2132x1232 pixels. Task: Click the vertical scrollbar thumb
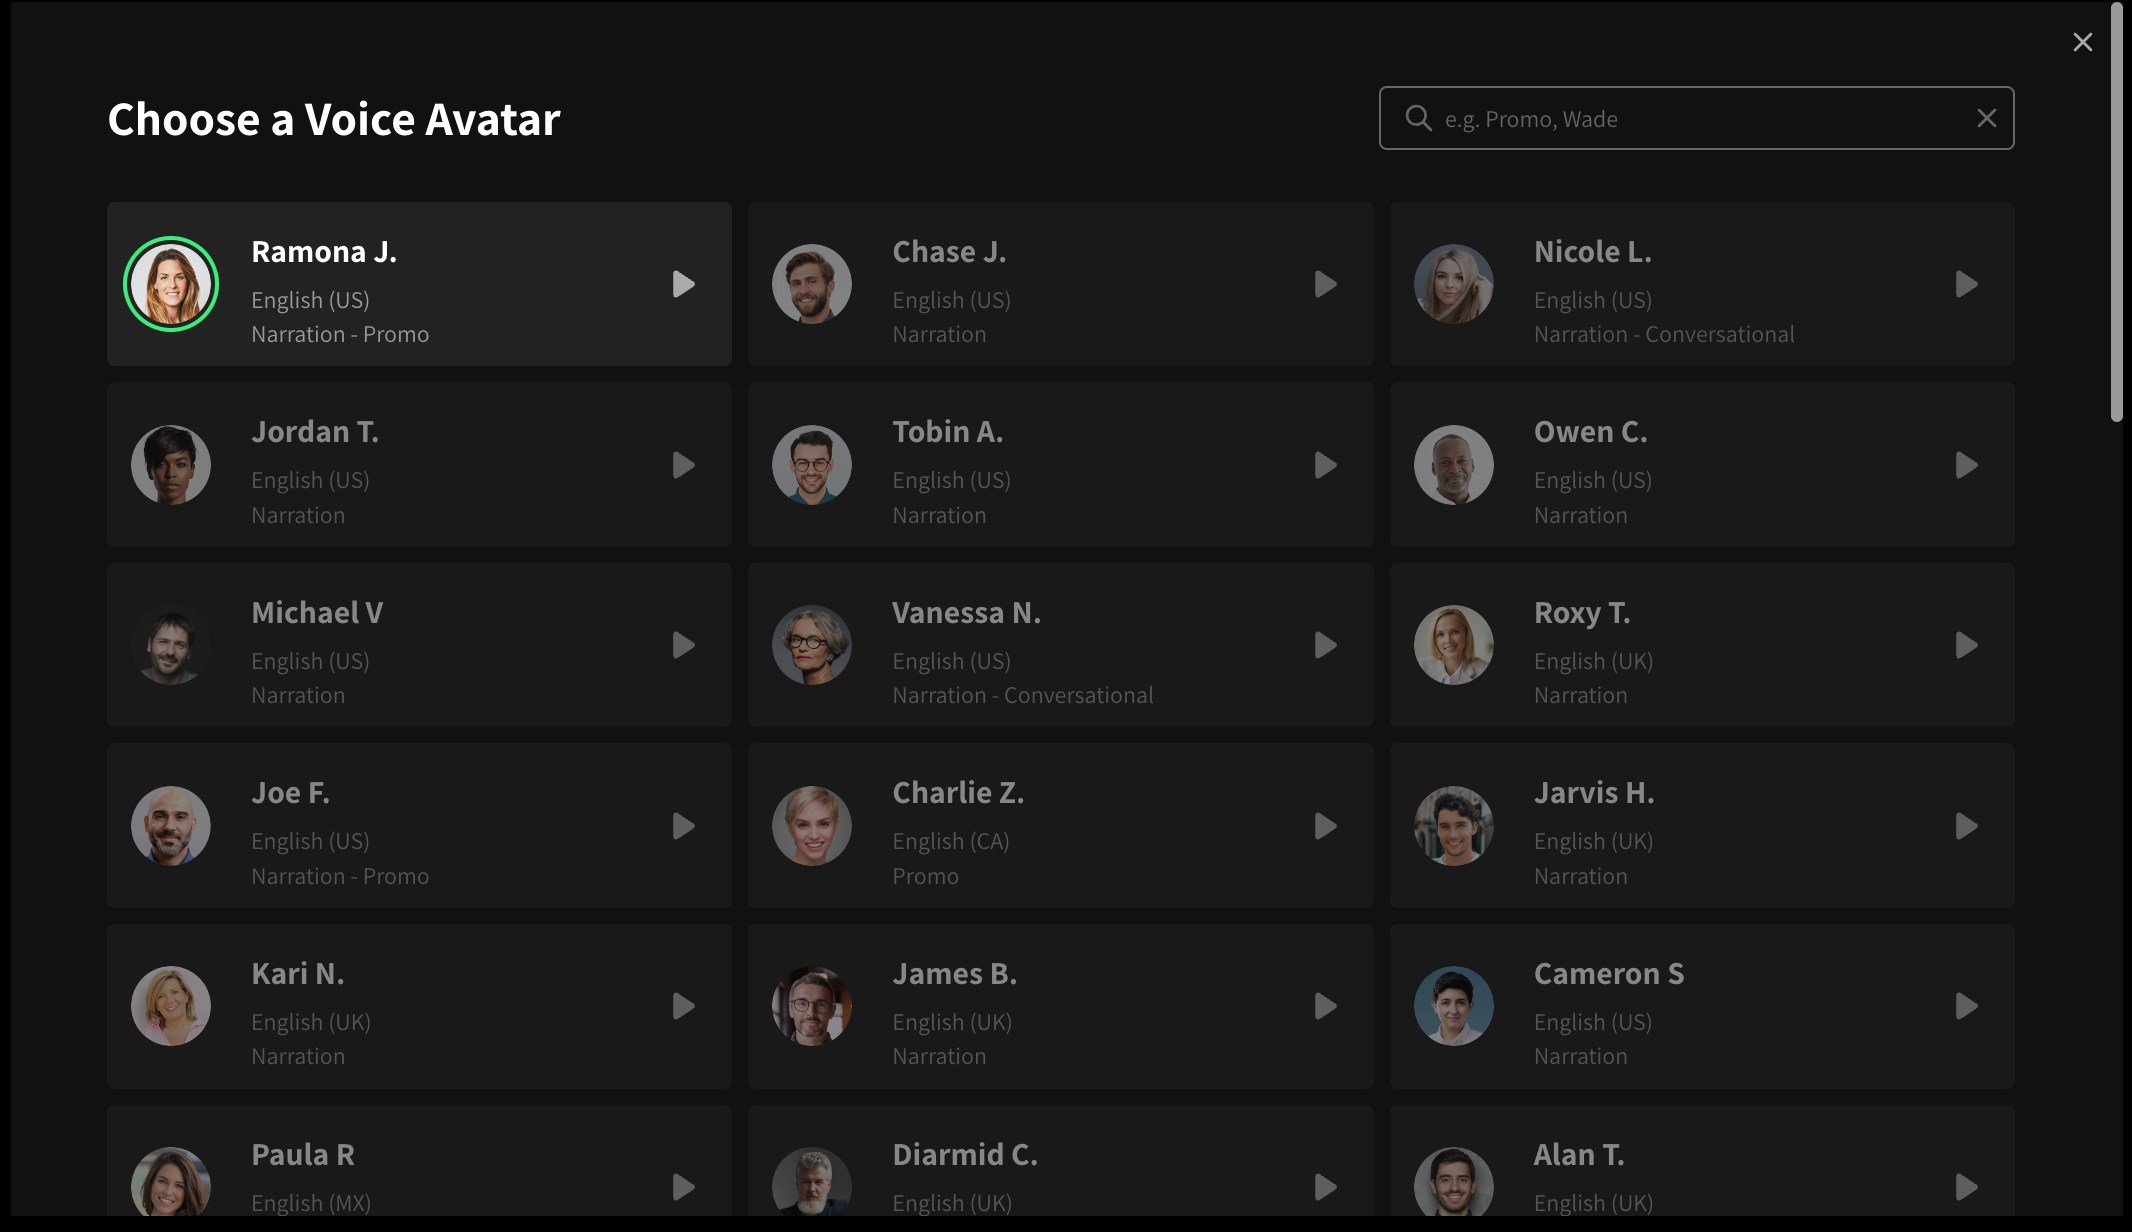pos(2116,212)
